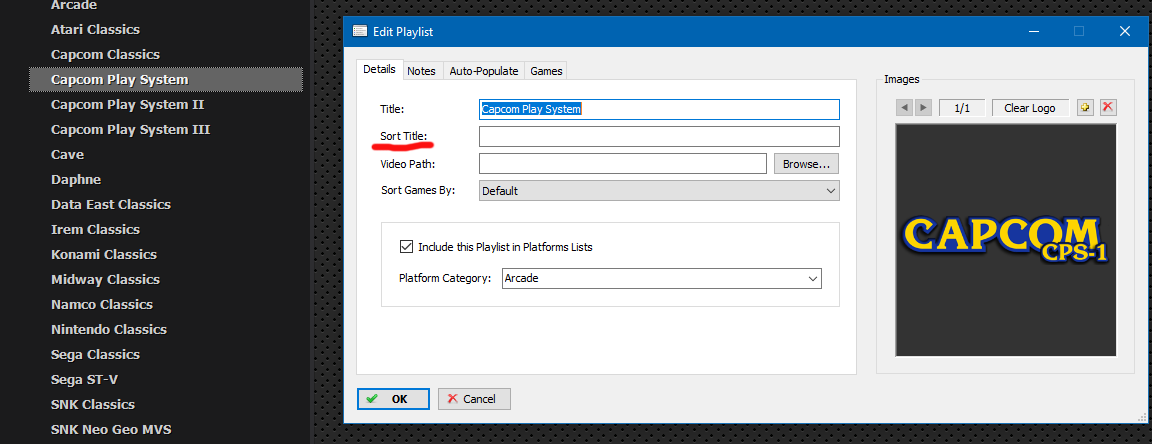Viewport: 1152px width, 444px height.
Task: Delete current image with red X icon
Action: (x=1109, y=108)
